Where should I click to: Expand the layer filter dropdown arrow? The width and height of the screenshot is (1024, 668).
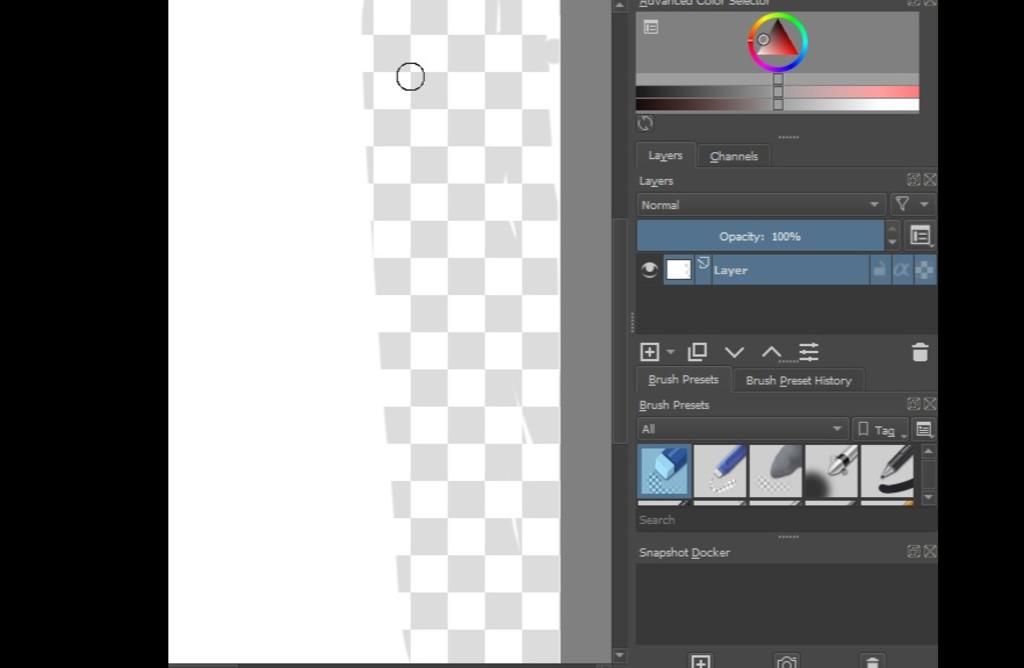[x=924, y=204]
